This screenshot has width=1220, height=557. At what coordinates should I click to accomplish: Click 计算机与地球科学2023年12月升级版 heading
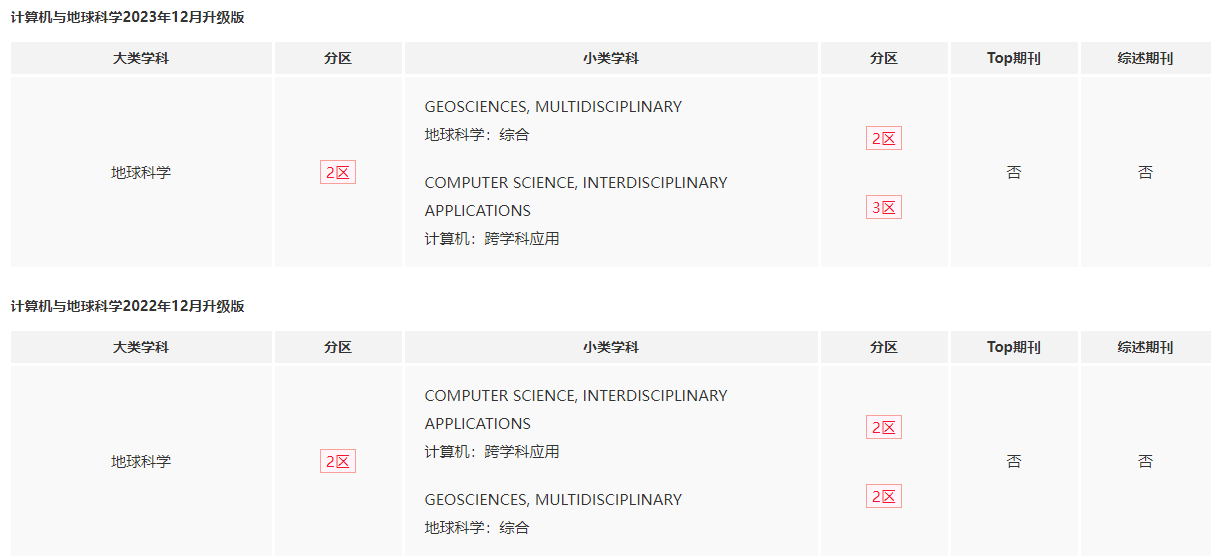point(128,17)
